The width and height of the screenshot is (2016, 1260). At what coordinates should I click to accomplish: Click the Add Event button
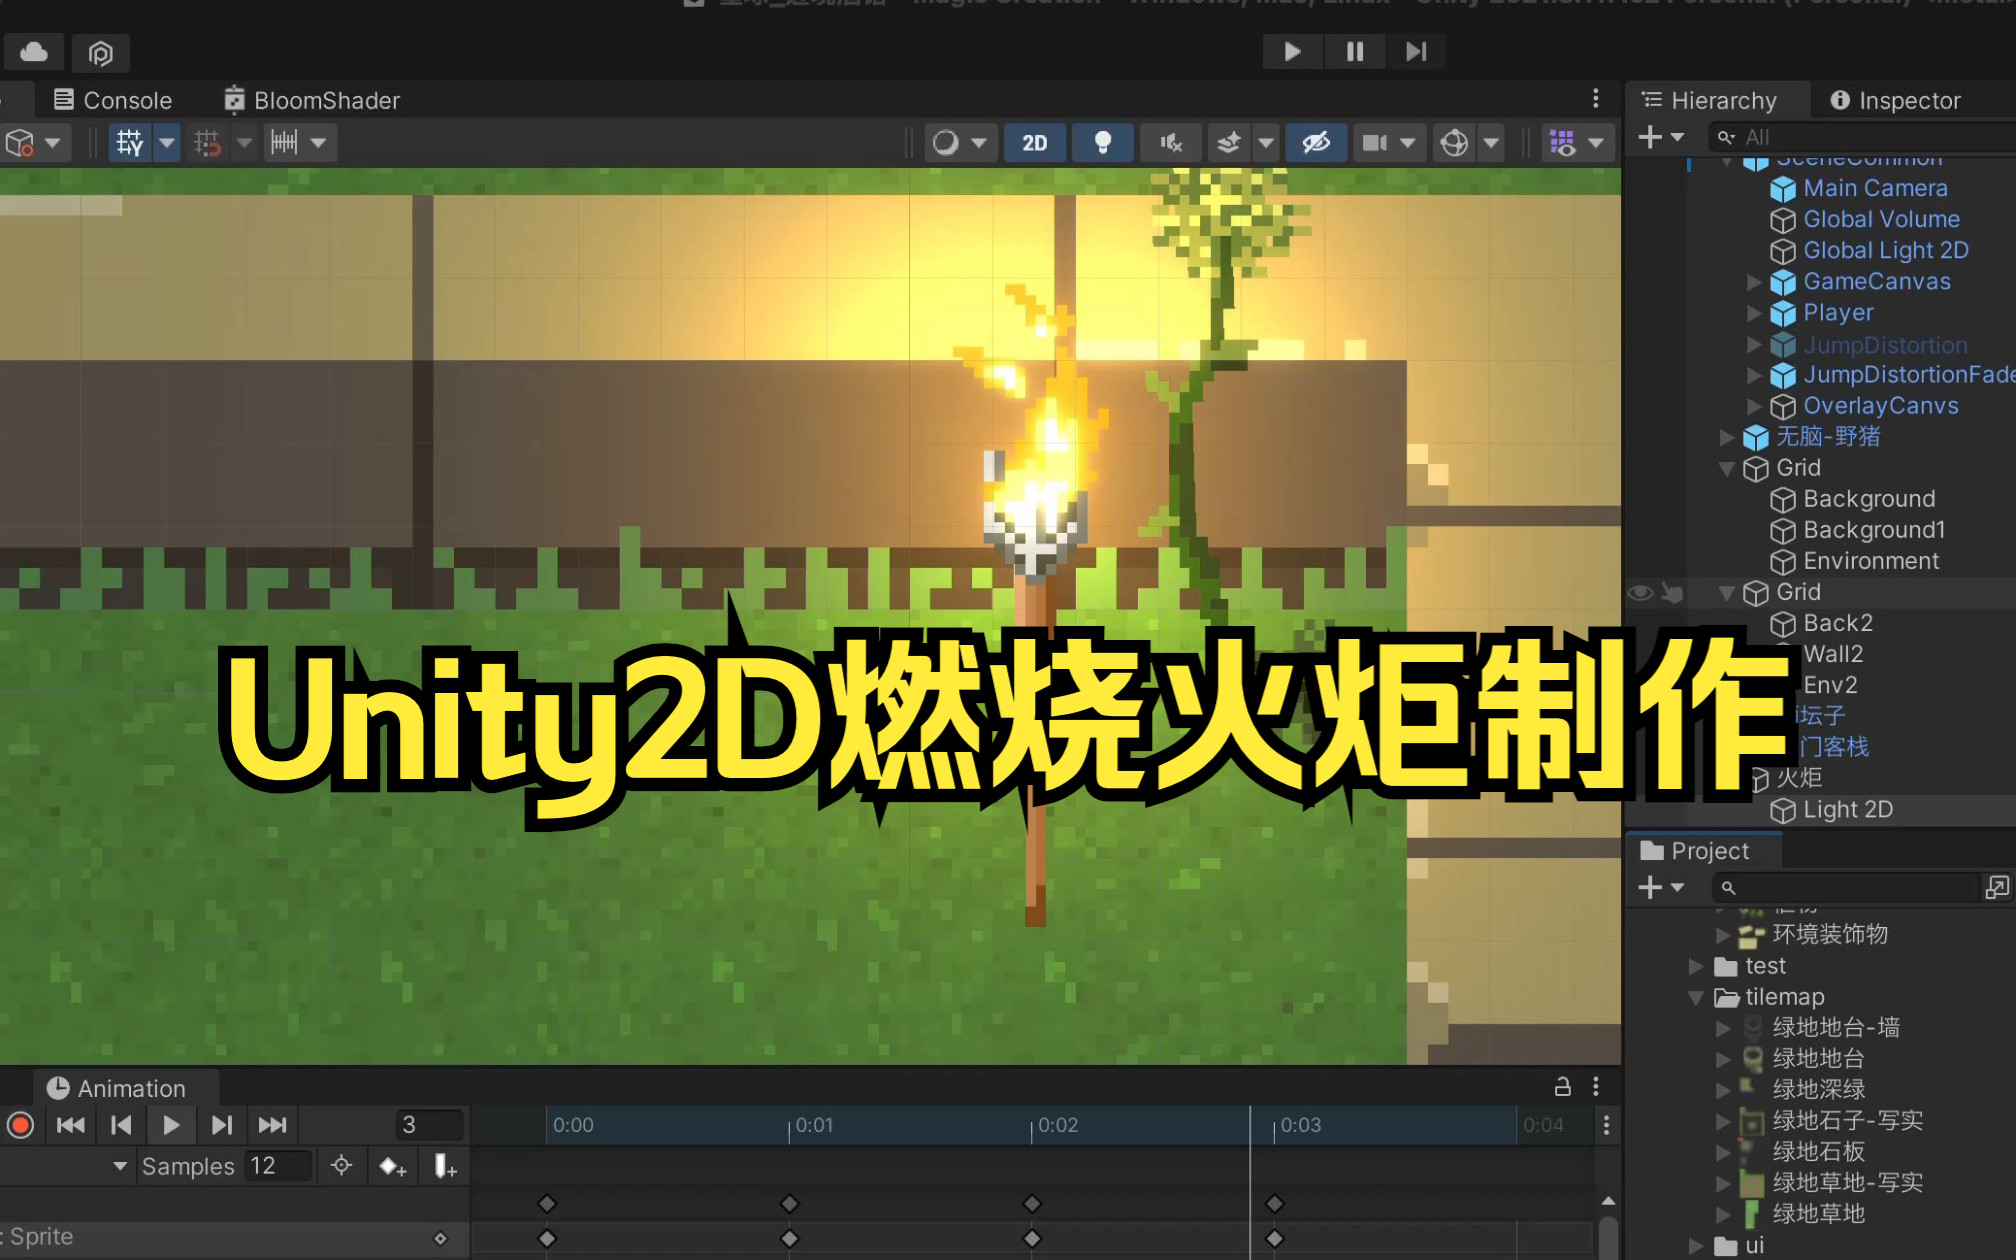tap(444, 1166)
